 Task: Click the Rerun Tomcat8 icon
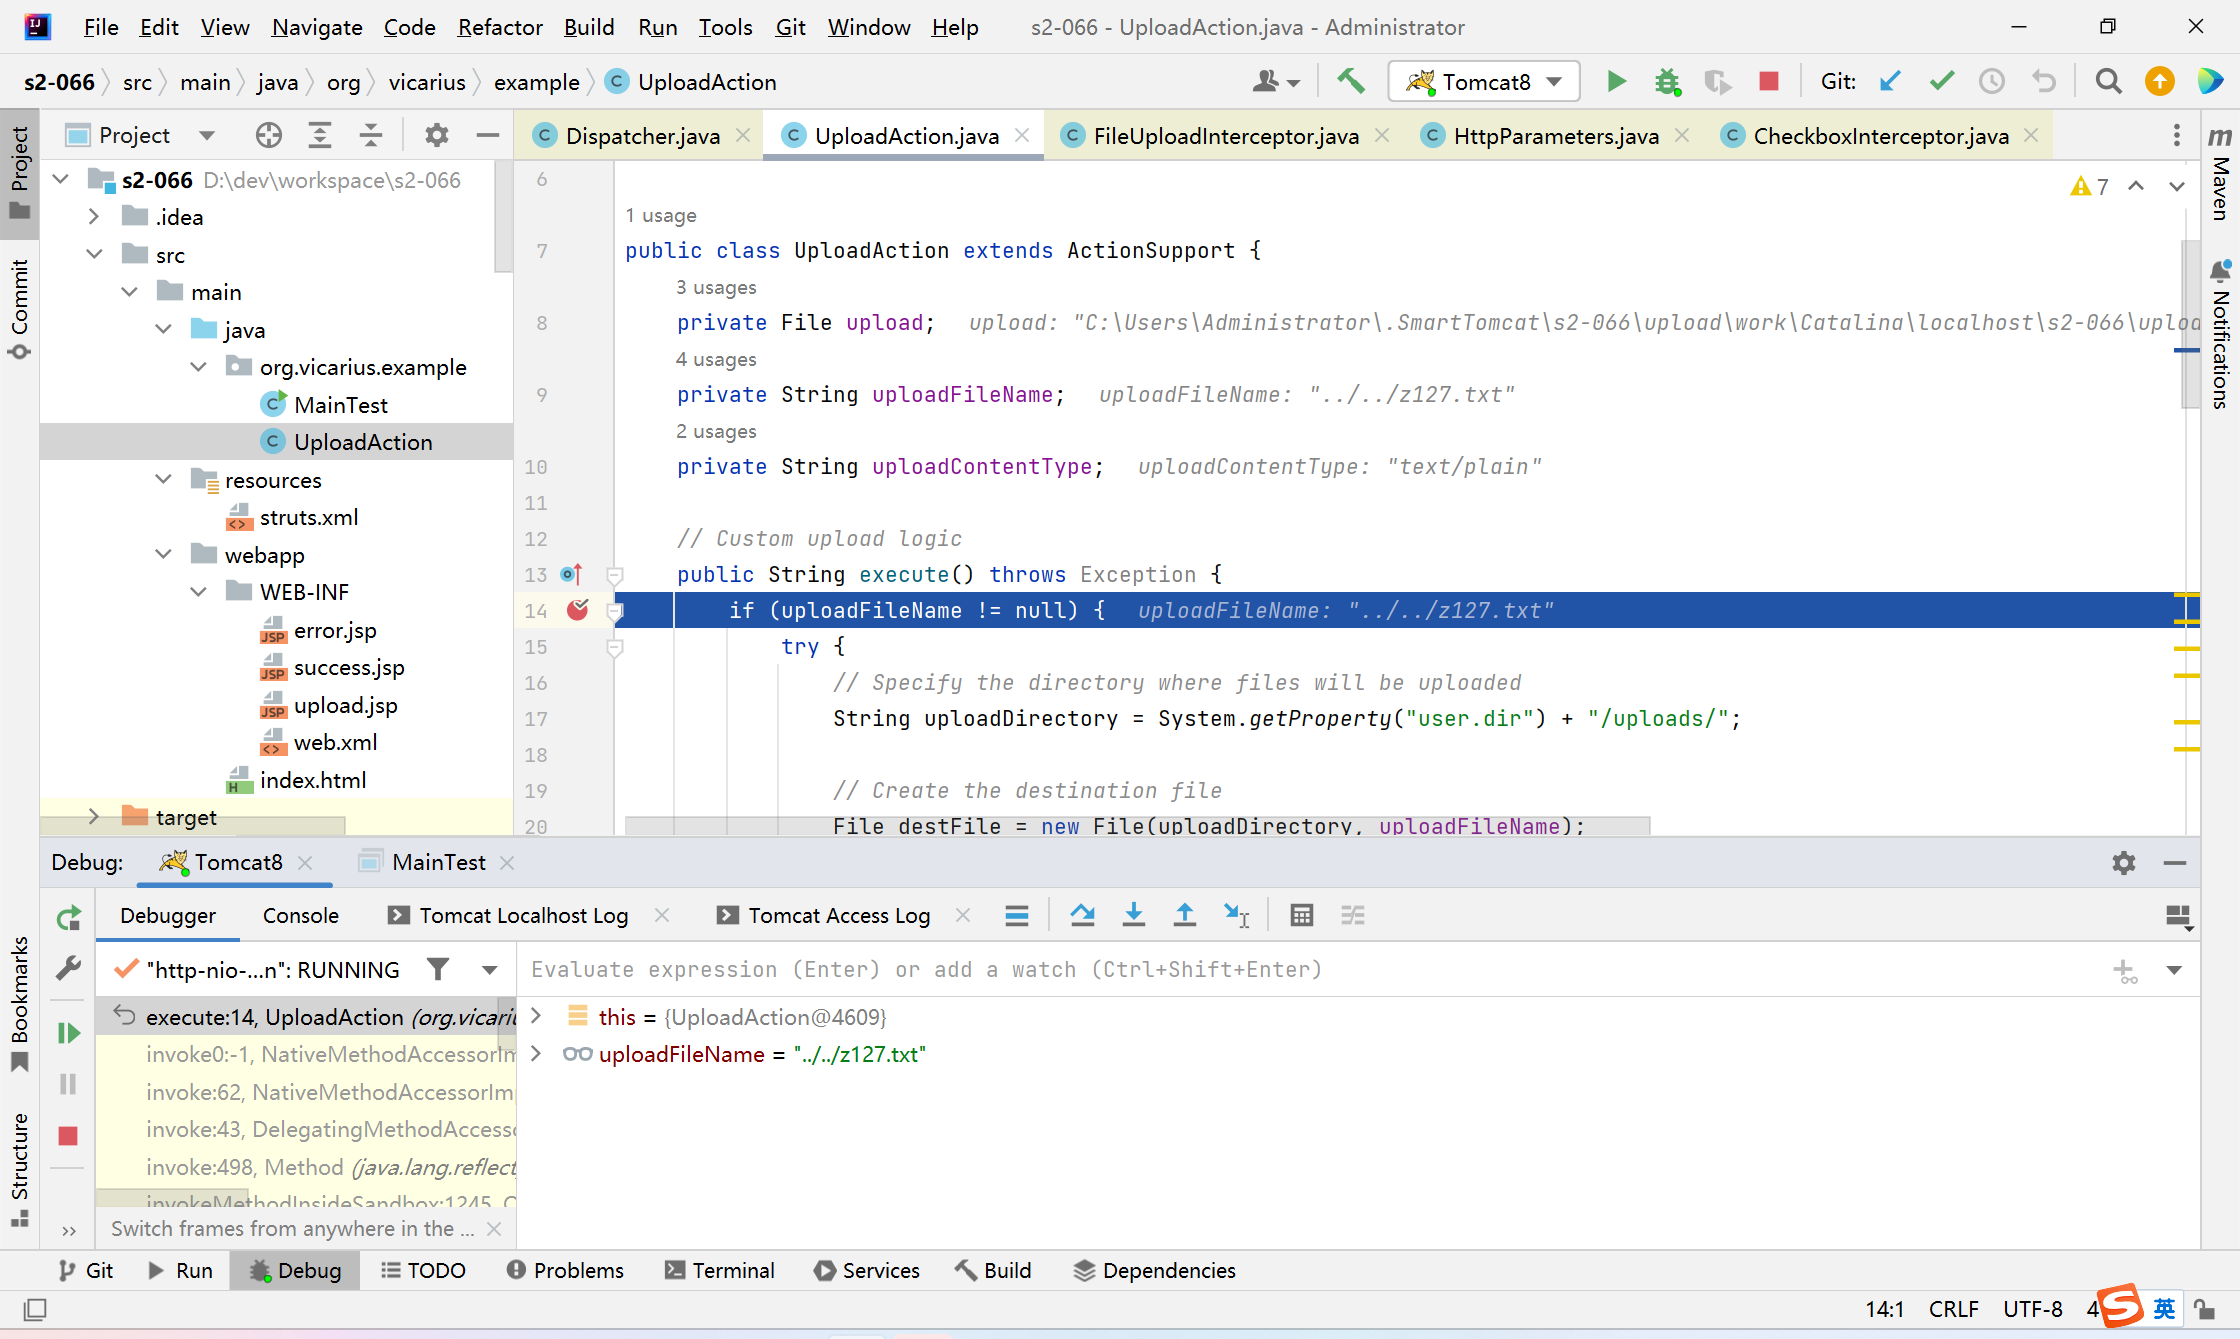68,917
